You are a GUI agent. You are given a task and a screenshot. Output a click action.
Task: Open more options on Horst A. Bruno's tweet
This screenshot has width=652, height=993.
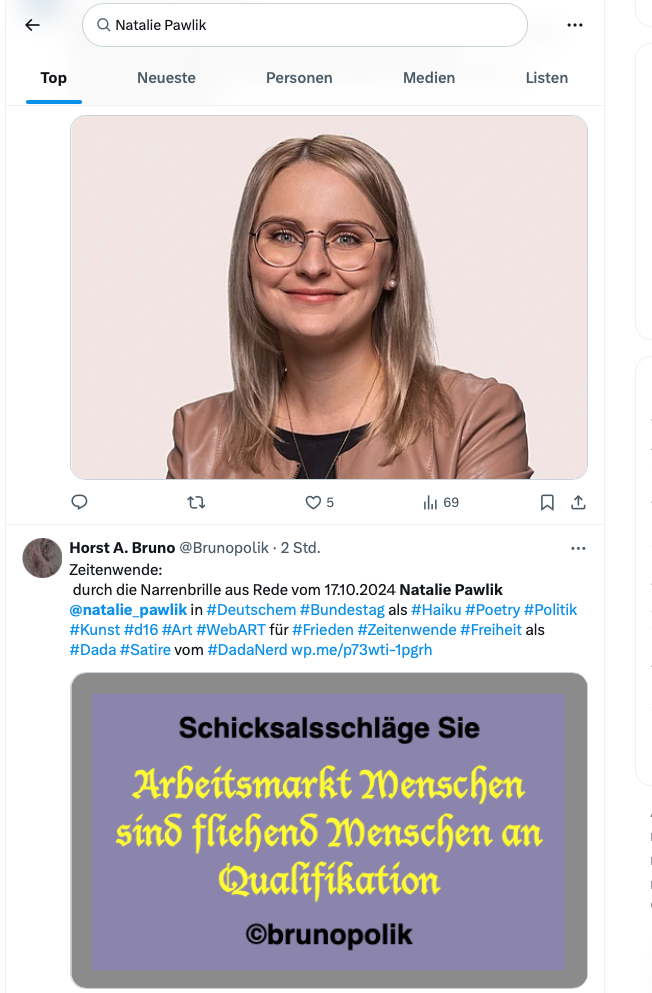coord(578,548)
